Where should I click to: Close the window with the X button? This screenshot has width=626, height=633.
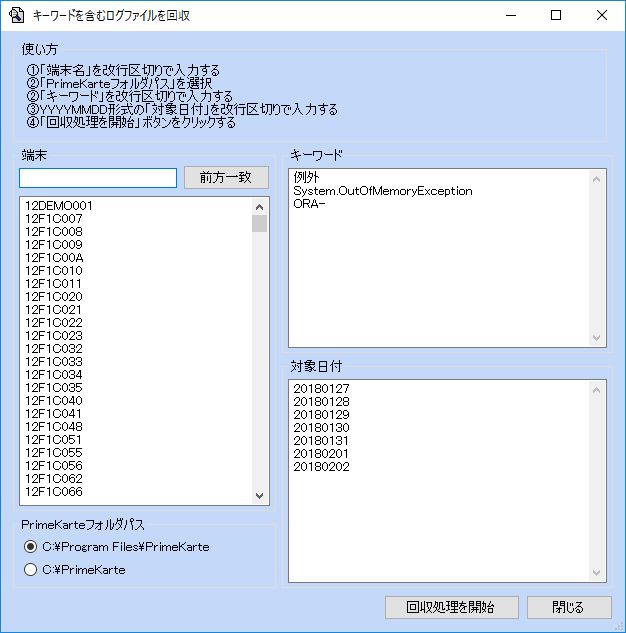tap(602, 15)
